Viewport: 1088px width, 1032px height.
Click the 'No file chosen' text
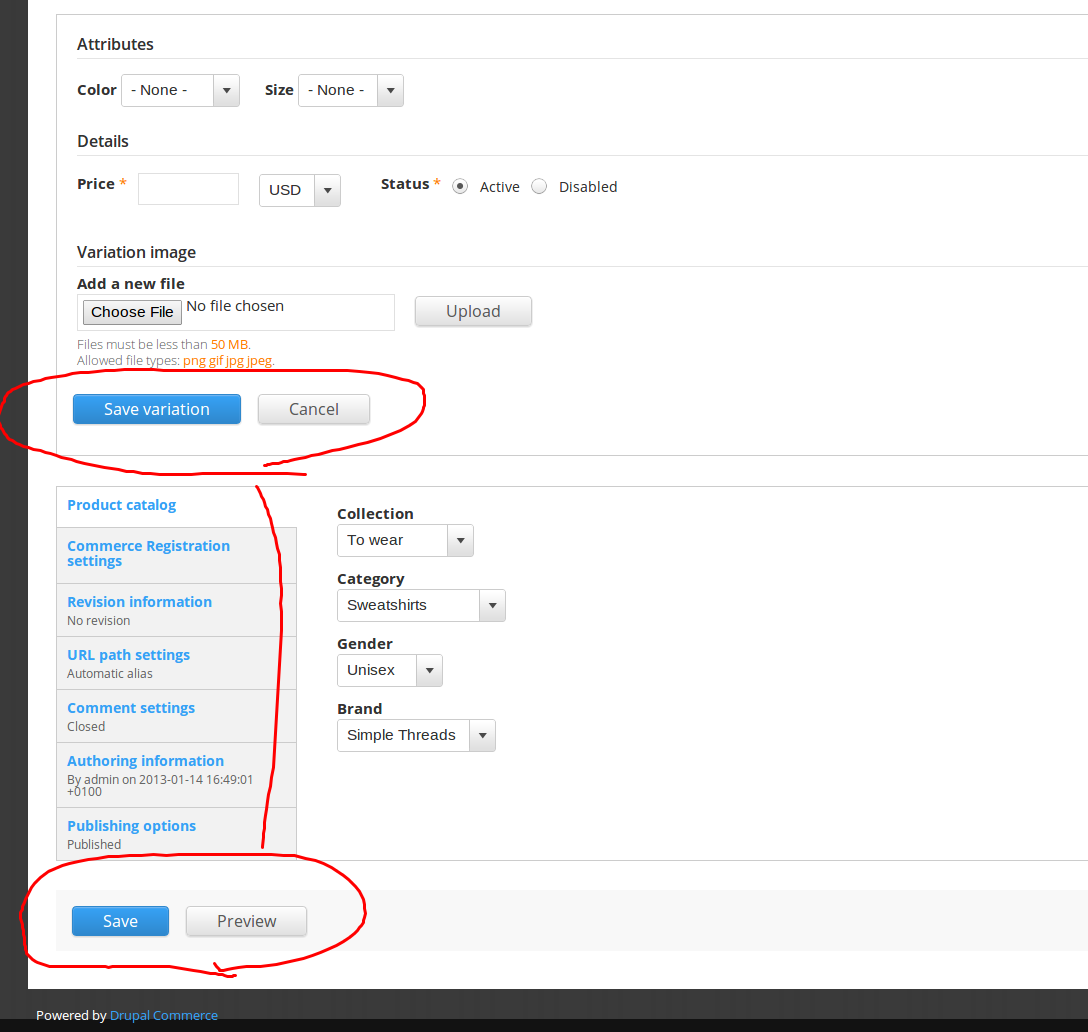(235, 306)
